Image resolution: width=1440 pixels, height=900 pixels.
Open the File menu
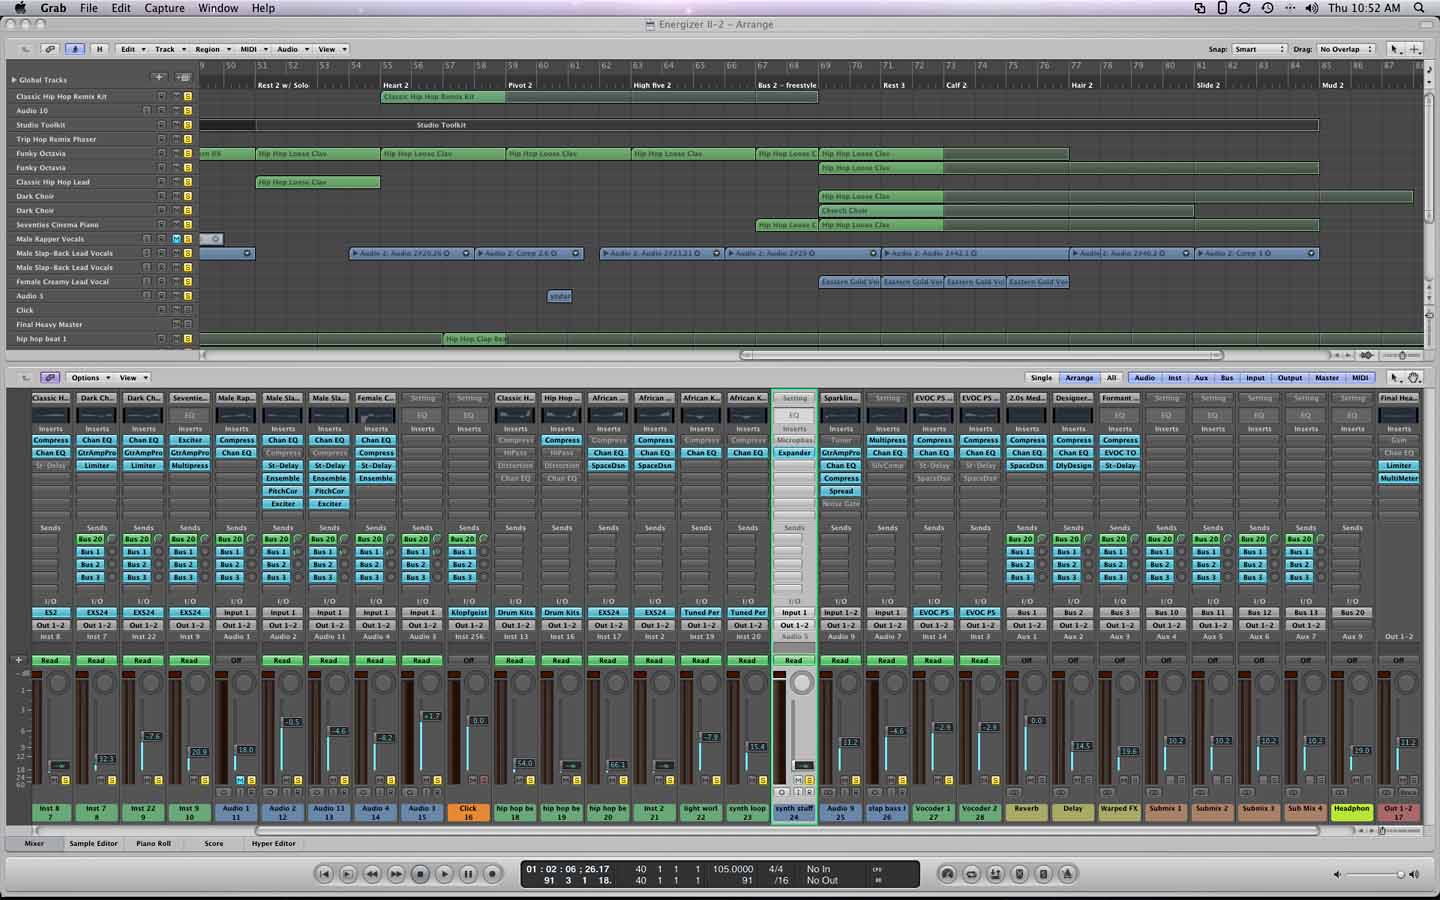(89, 8)
